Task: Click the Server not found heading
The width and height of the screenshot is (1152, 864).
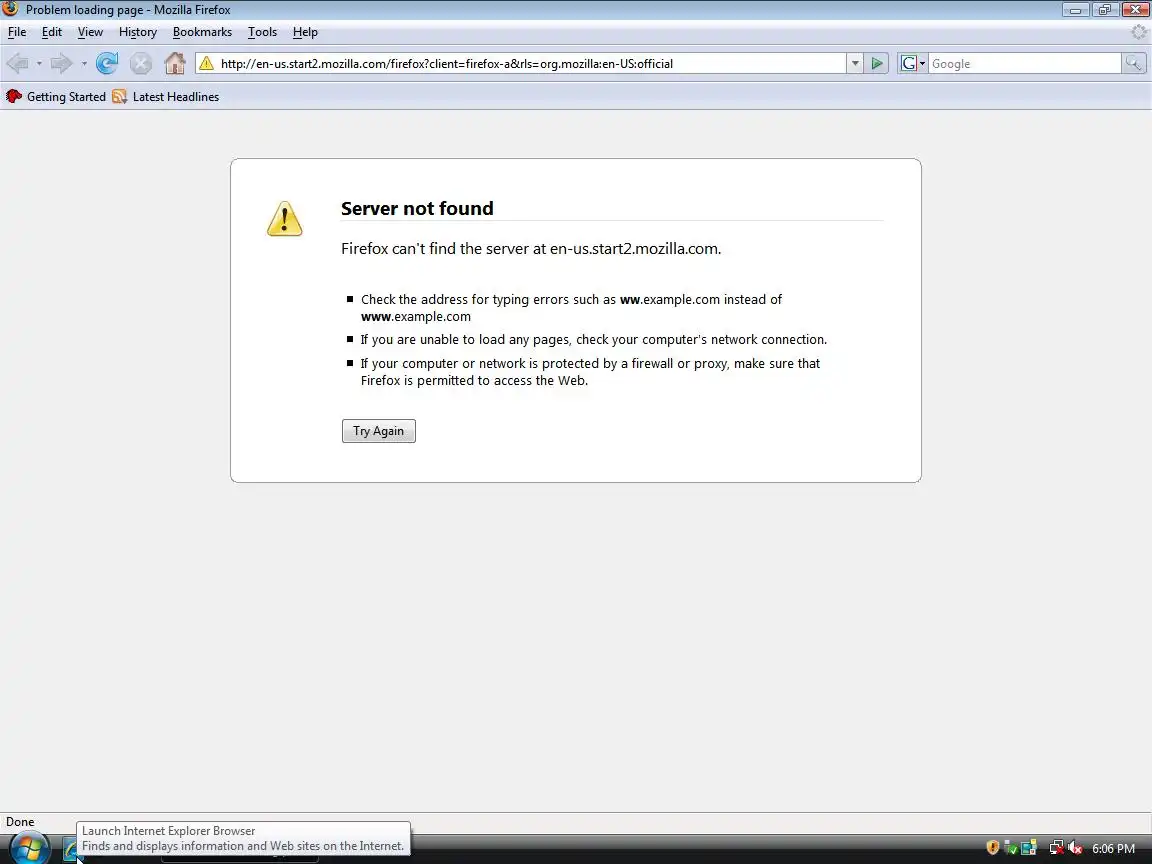Action: tap(417, 209)
